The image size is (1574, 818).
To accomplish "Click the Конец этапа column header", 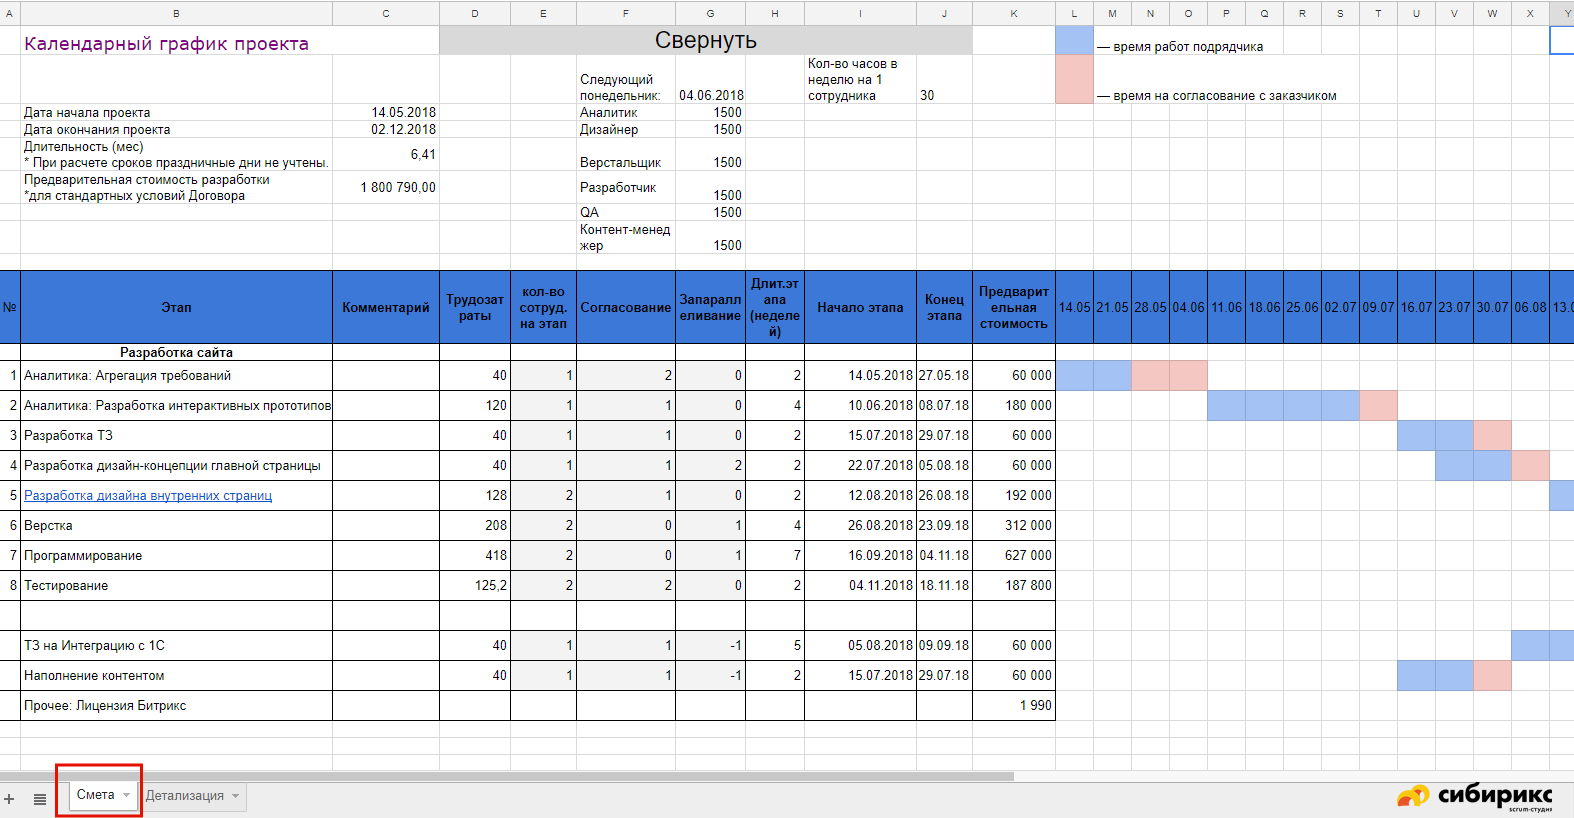I will pos(944,308).
